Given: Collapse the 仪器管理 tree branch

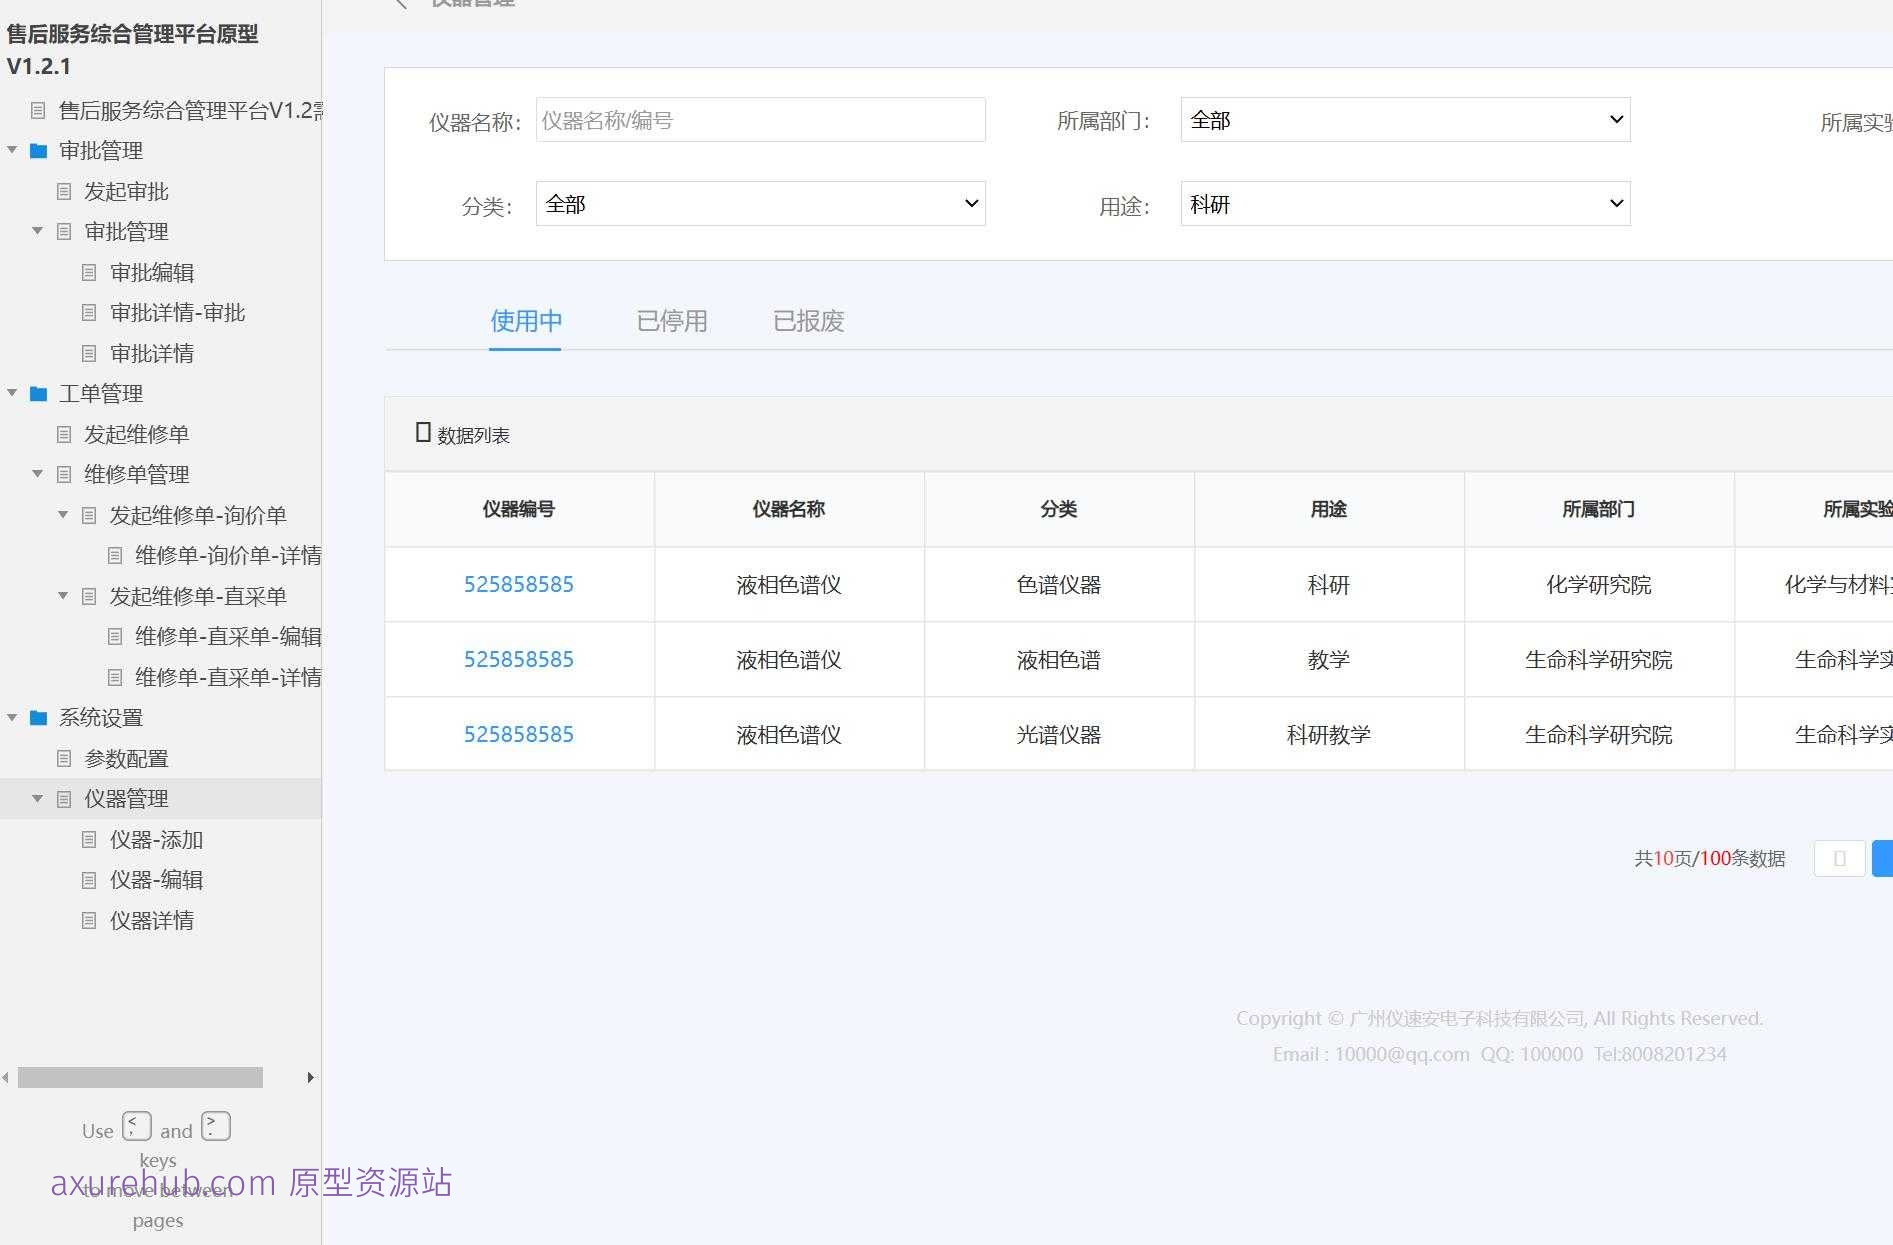Looking at the screenshot, I should 38,798.
